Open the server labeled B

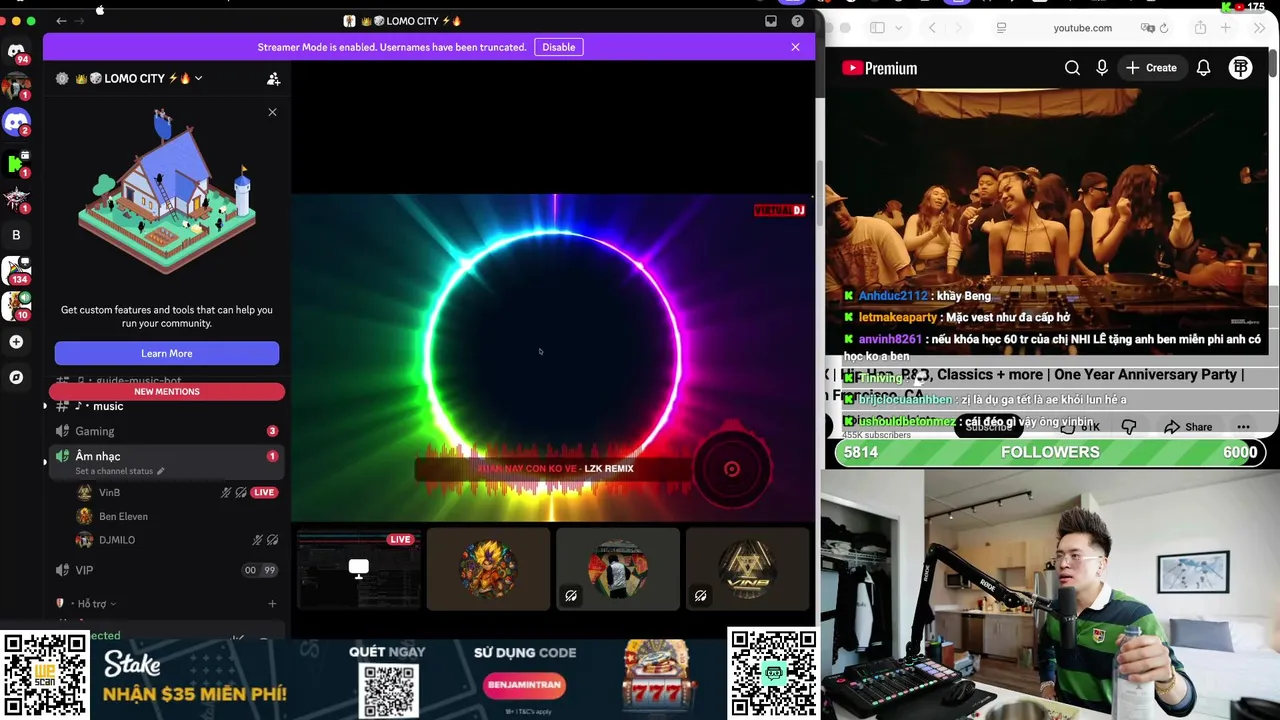[x=16, y=235]
